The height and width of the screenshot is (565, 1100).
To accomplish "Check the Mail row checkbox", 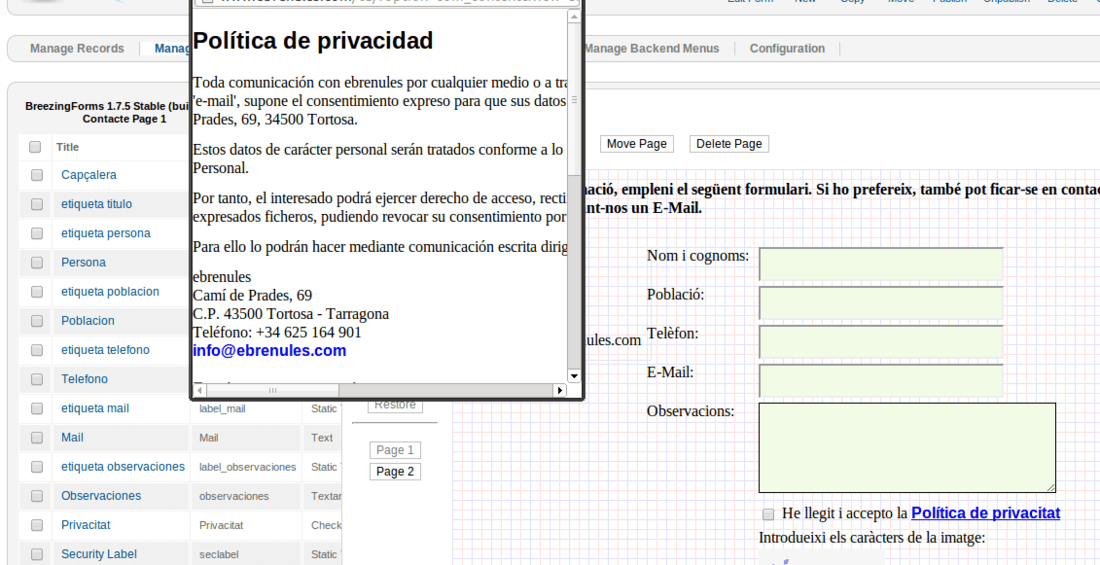I will pos(36,437).
